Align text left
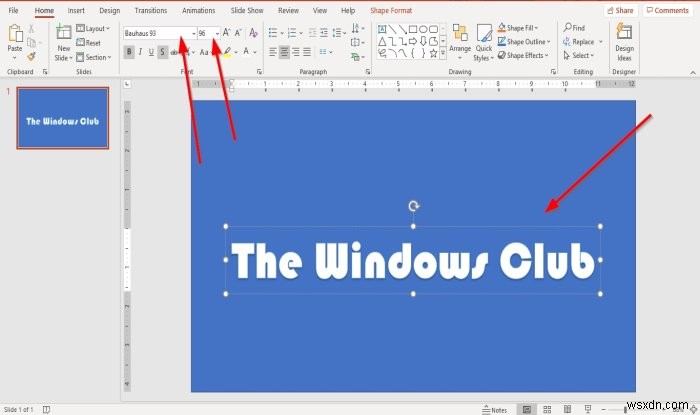 [x=273, y=52]
